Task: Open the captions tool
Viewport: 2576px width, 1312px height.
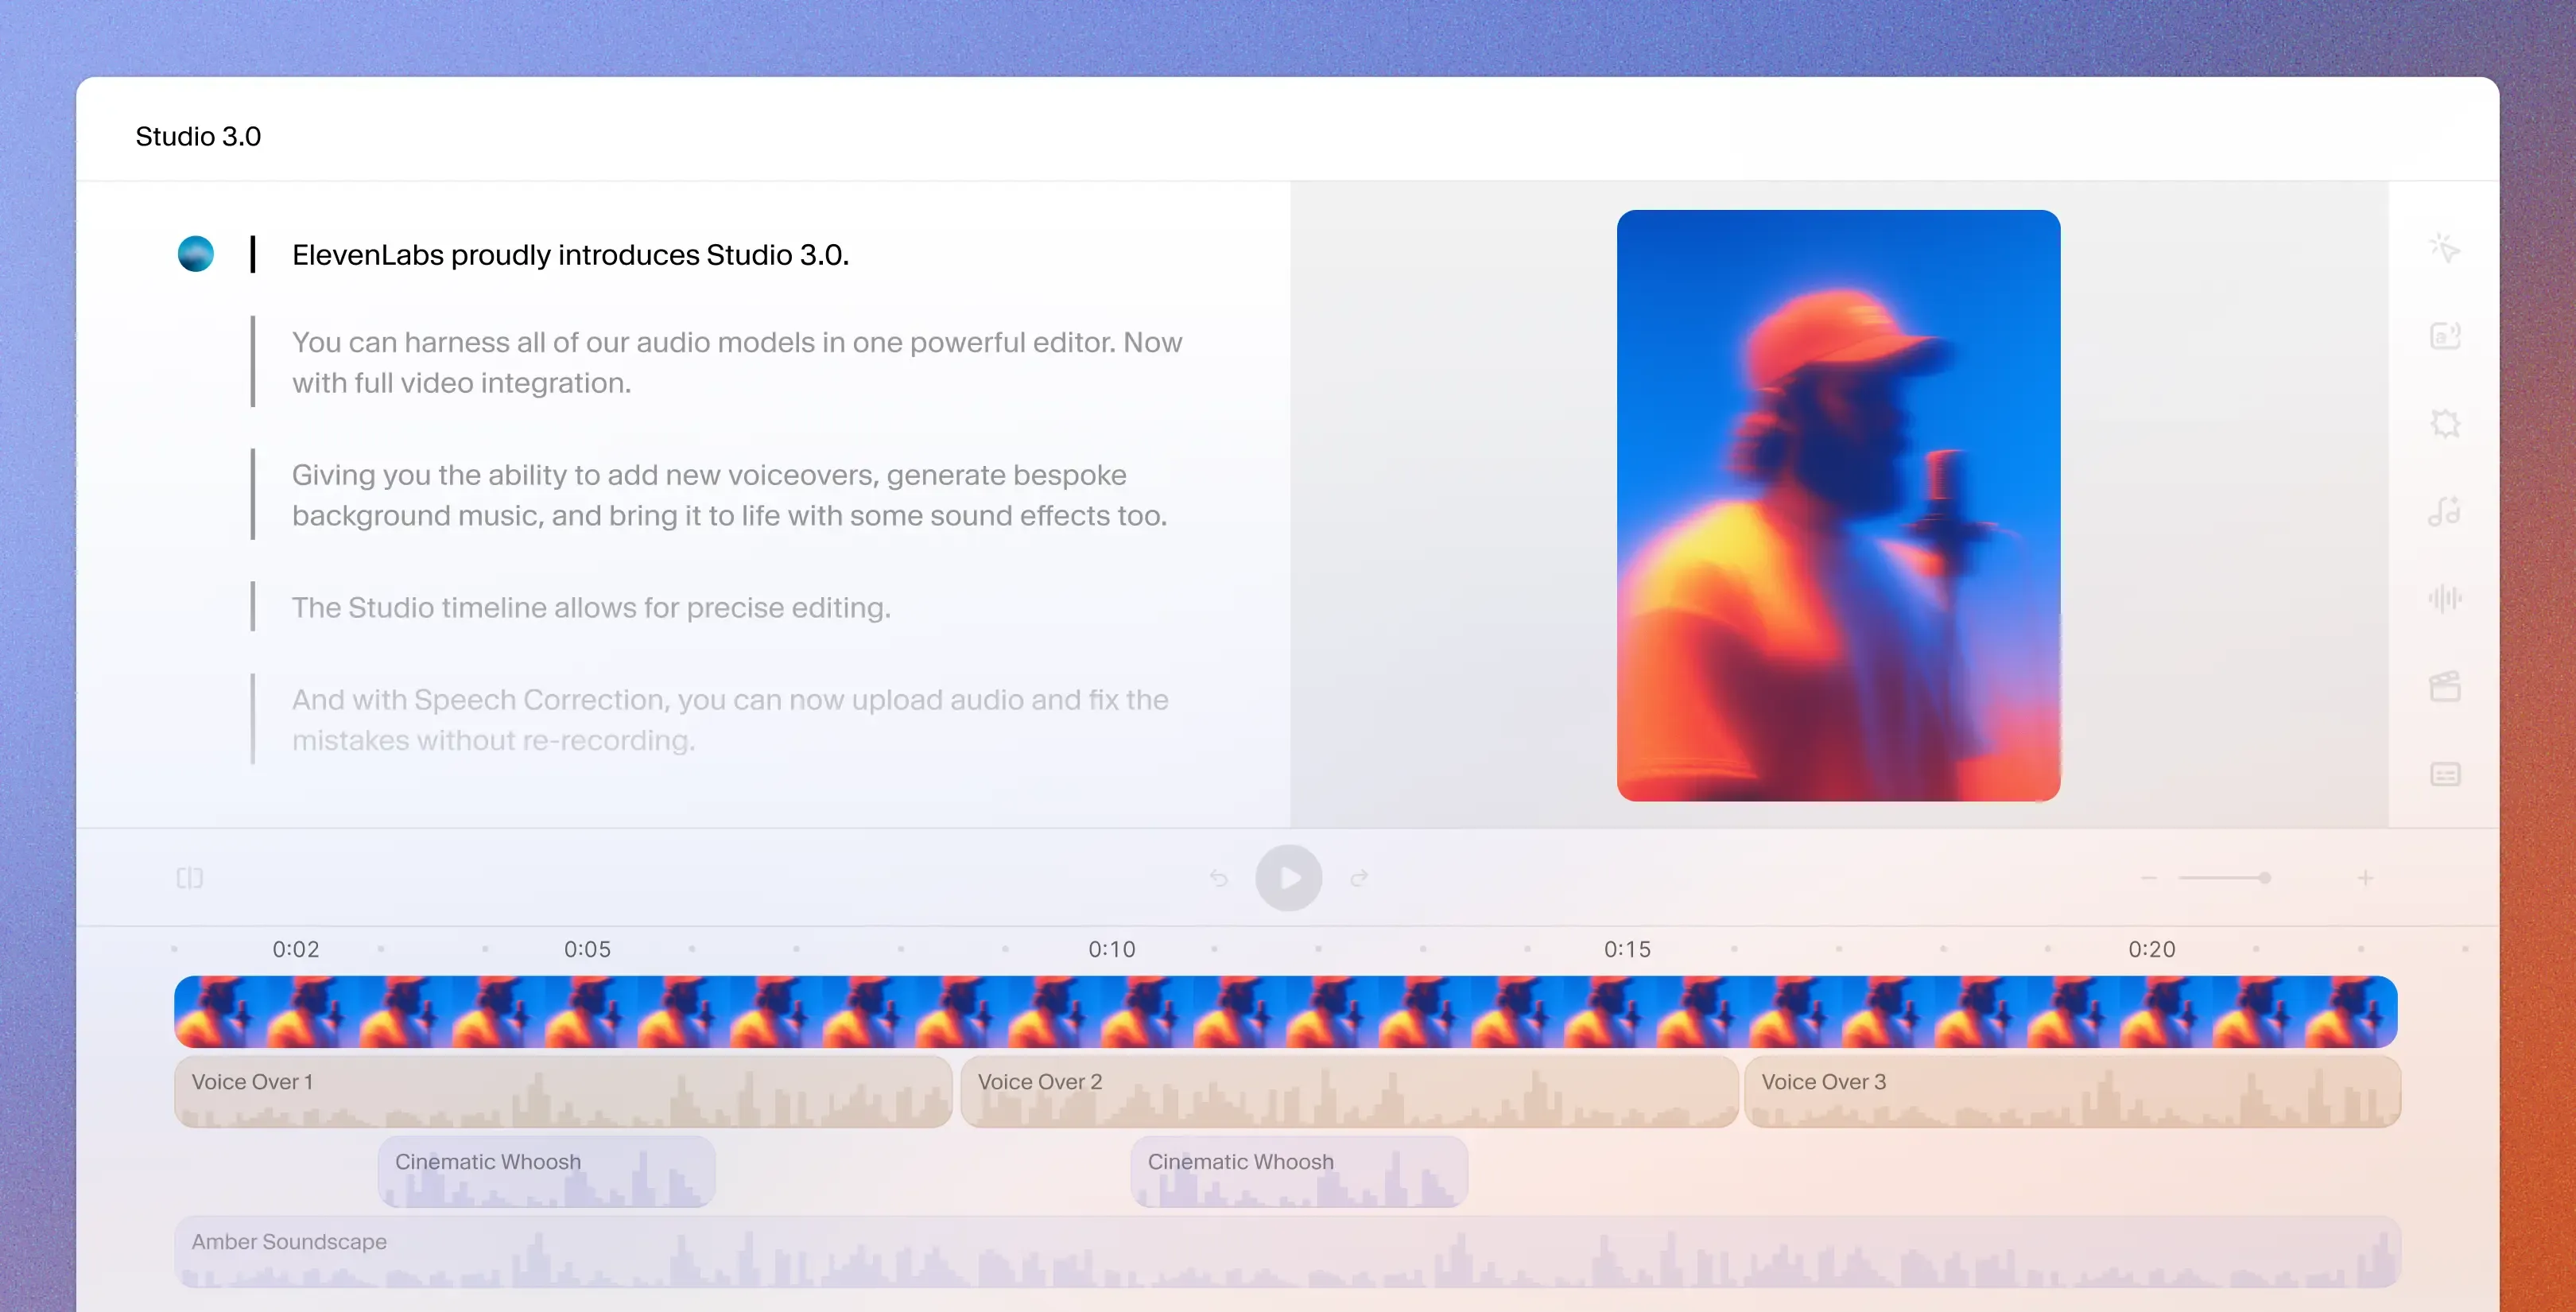Action: click(2445, 774)
